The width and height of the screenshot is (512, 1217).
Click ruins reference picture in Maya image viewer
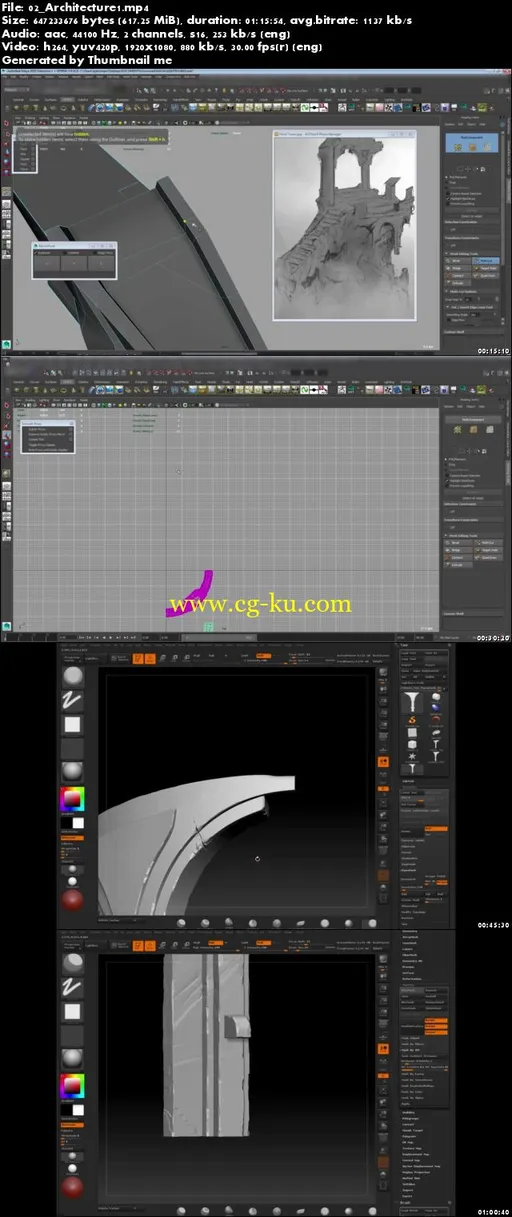point(343,229)
